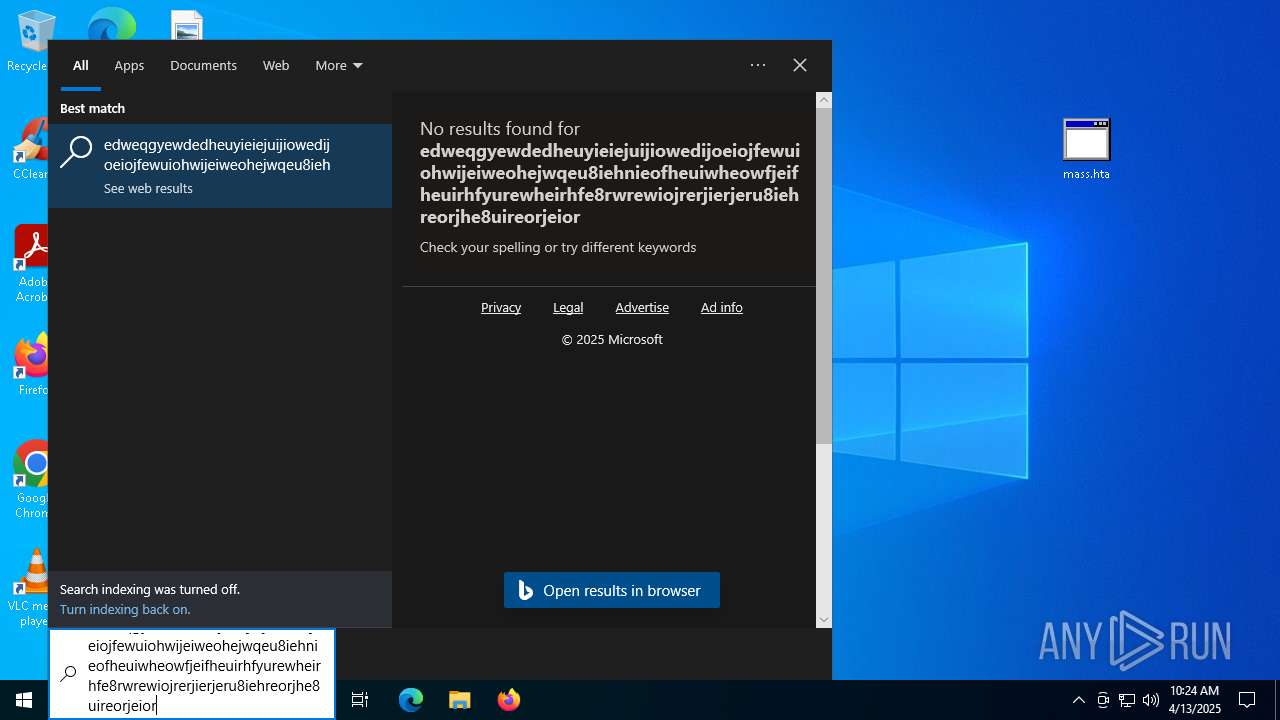The width and height of the screenshot is (1280, 720).
Task: Open the Legal link
Action: click(568, 307)
